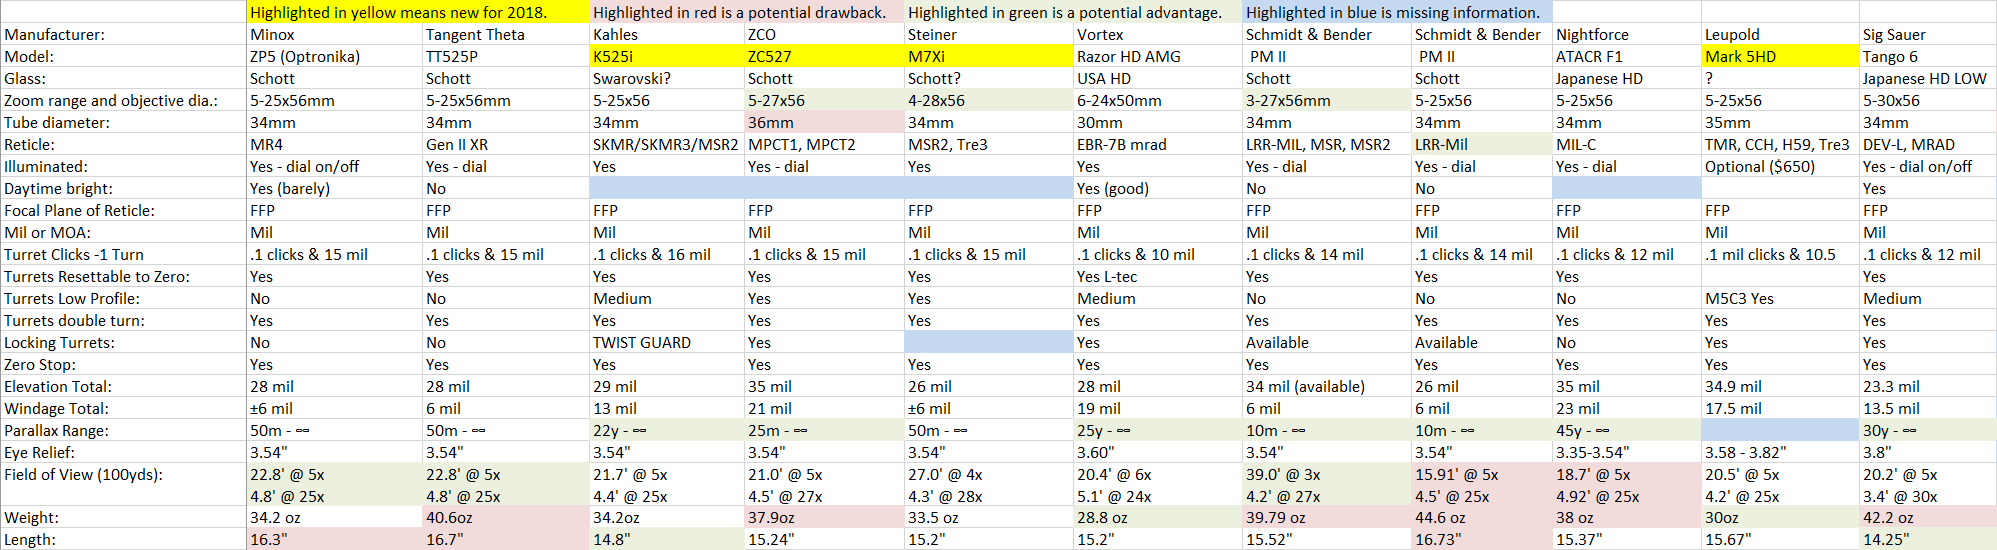Select the '3.58 - 3.82"' eye relief cell
Screen dimensions: 1997x550
pyautogui.click(x=1780, y=452)
